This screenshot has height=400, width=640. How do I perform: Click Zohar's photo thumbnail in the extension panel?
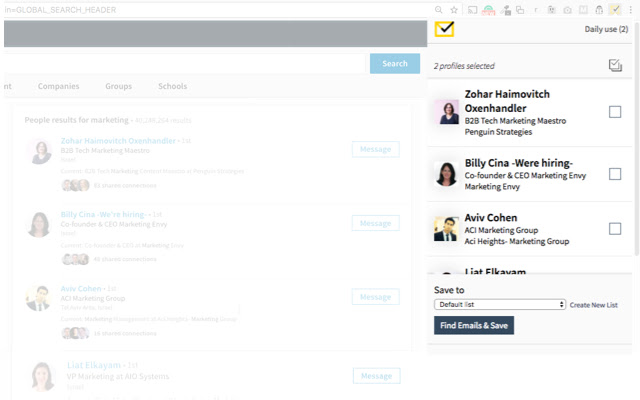(446, 112)
